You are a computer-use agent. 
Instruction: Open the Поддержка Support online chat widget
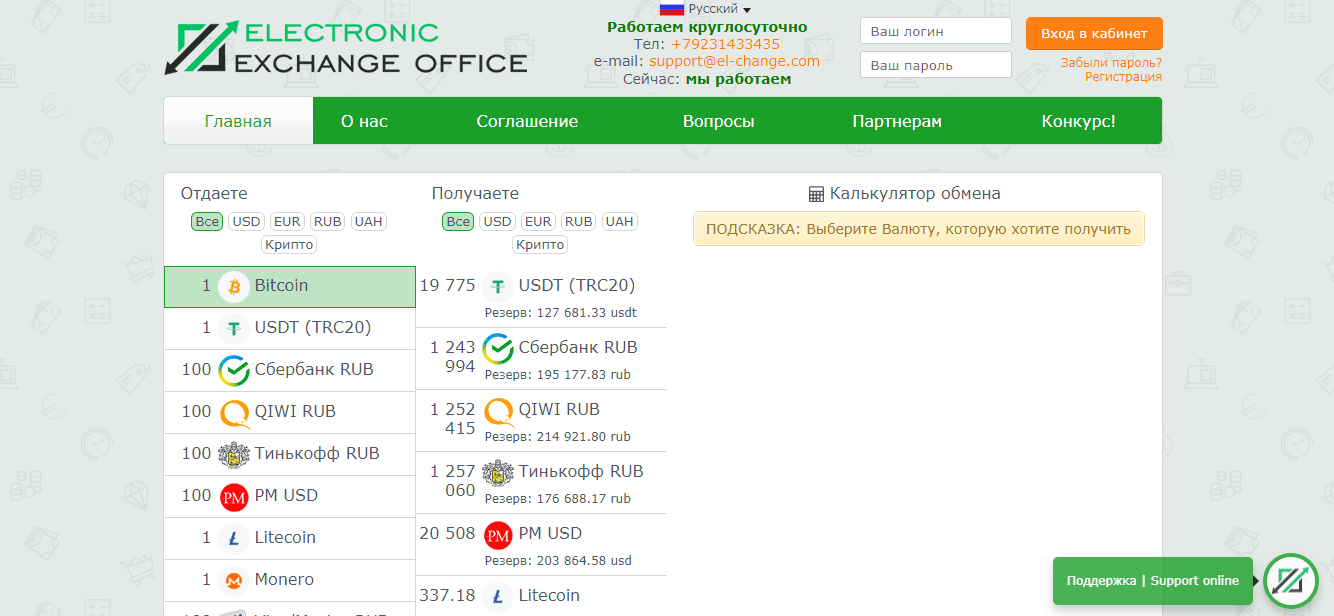(1152, 580)
